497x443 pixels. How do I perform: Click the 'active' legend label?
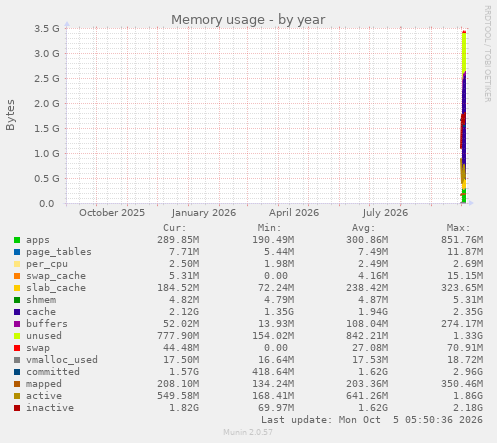click(x=44, y=396)
